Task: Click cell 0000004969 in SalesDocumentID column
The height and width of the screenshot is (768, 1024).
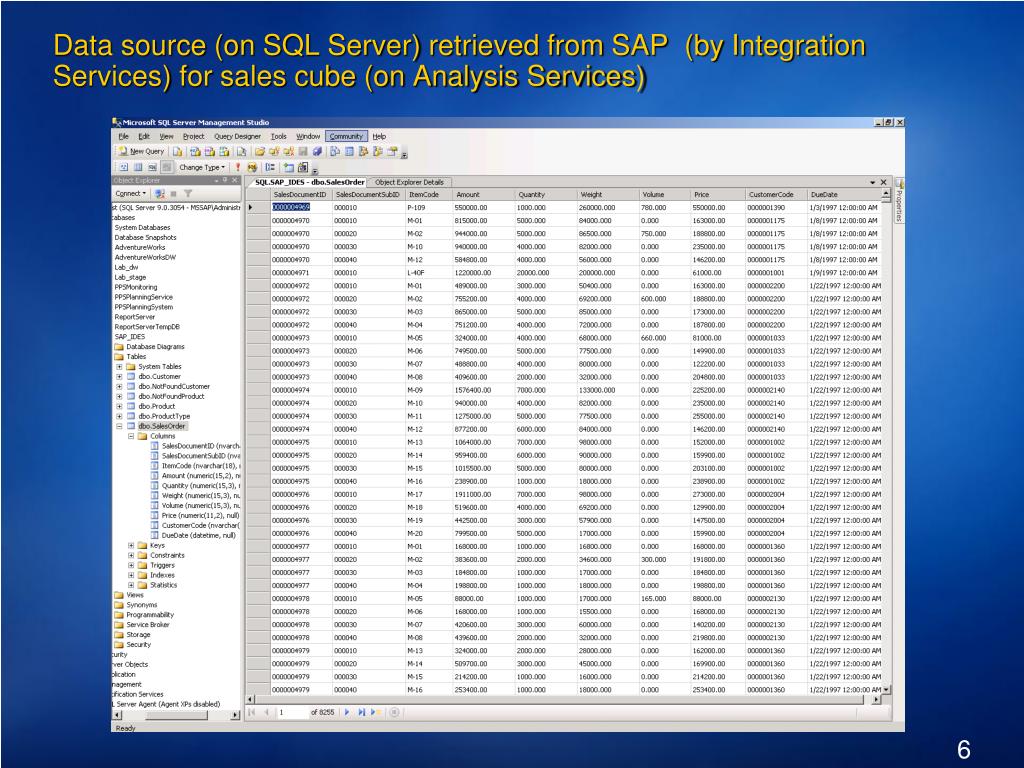Action: (x=301, y=207)
